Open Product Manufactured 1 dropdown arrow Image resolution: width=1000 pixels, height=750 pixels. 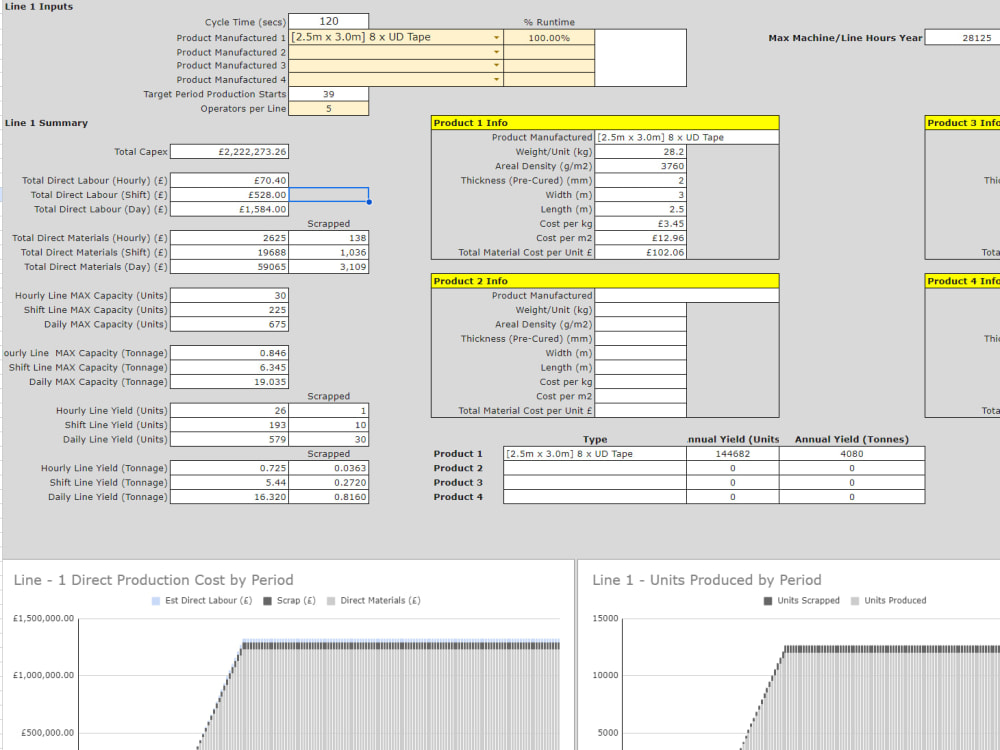click(x=496, y=38)
